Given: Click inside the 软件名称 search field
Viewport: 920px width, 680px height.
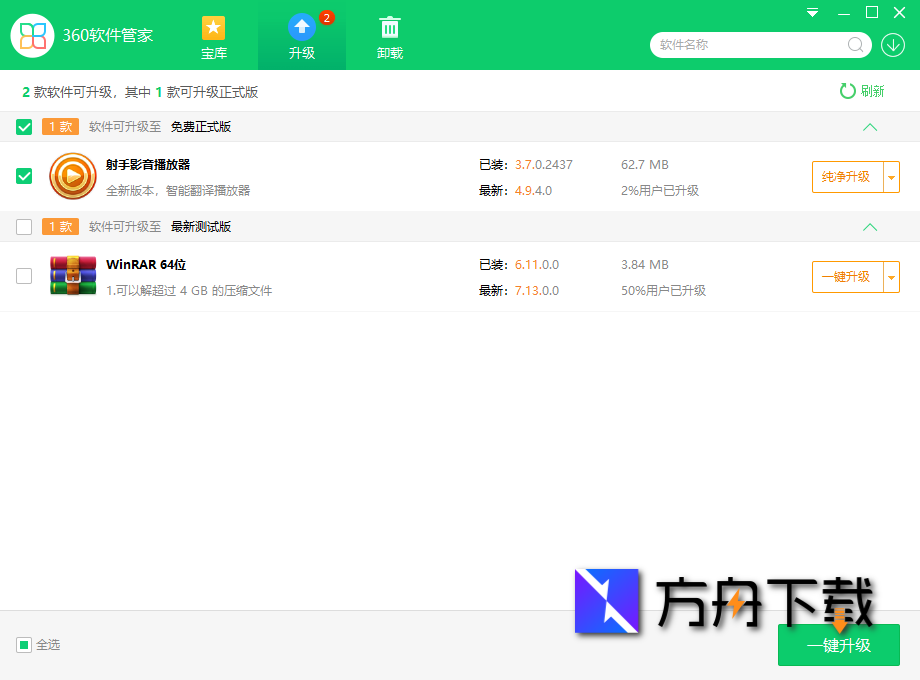Looking at the screenshot, I should pyautogui.click(x=750, y=45).
